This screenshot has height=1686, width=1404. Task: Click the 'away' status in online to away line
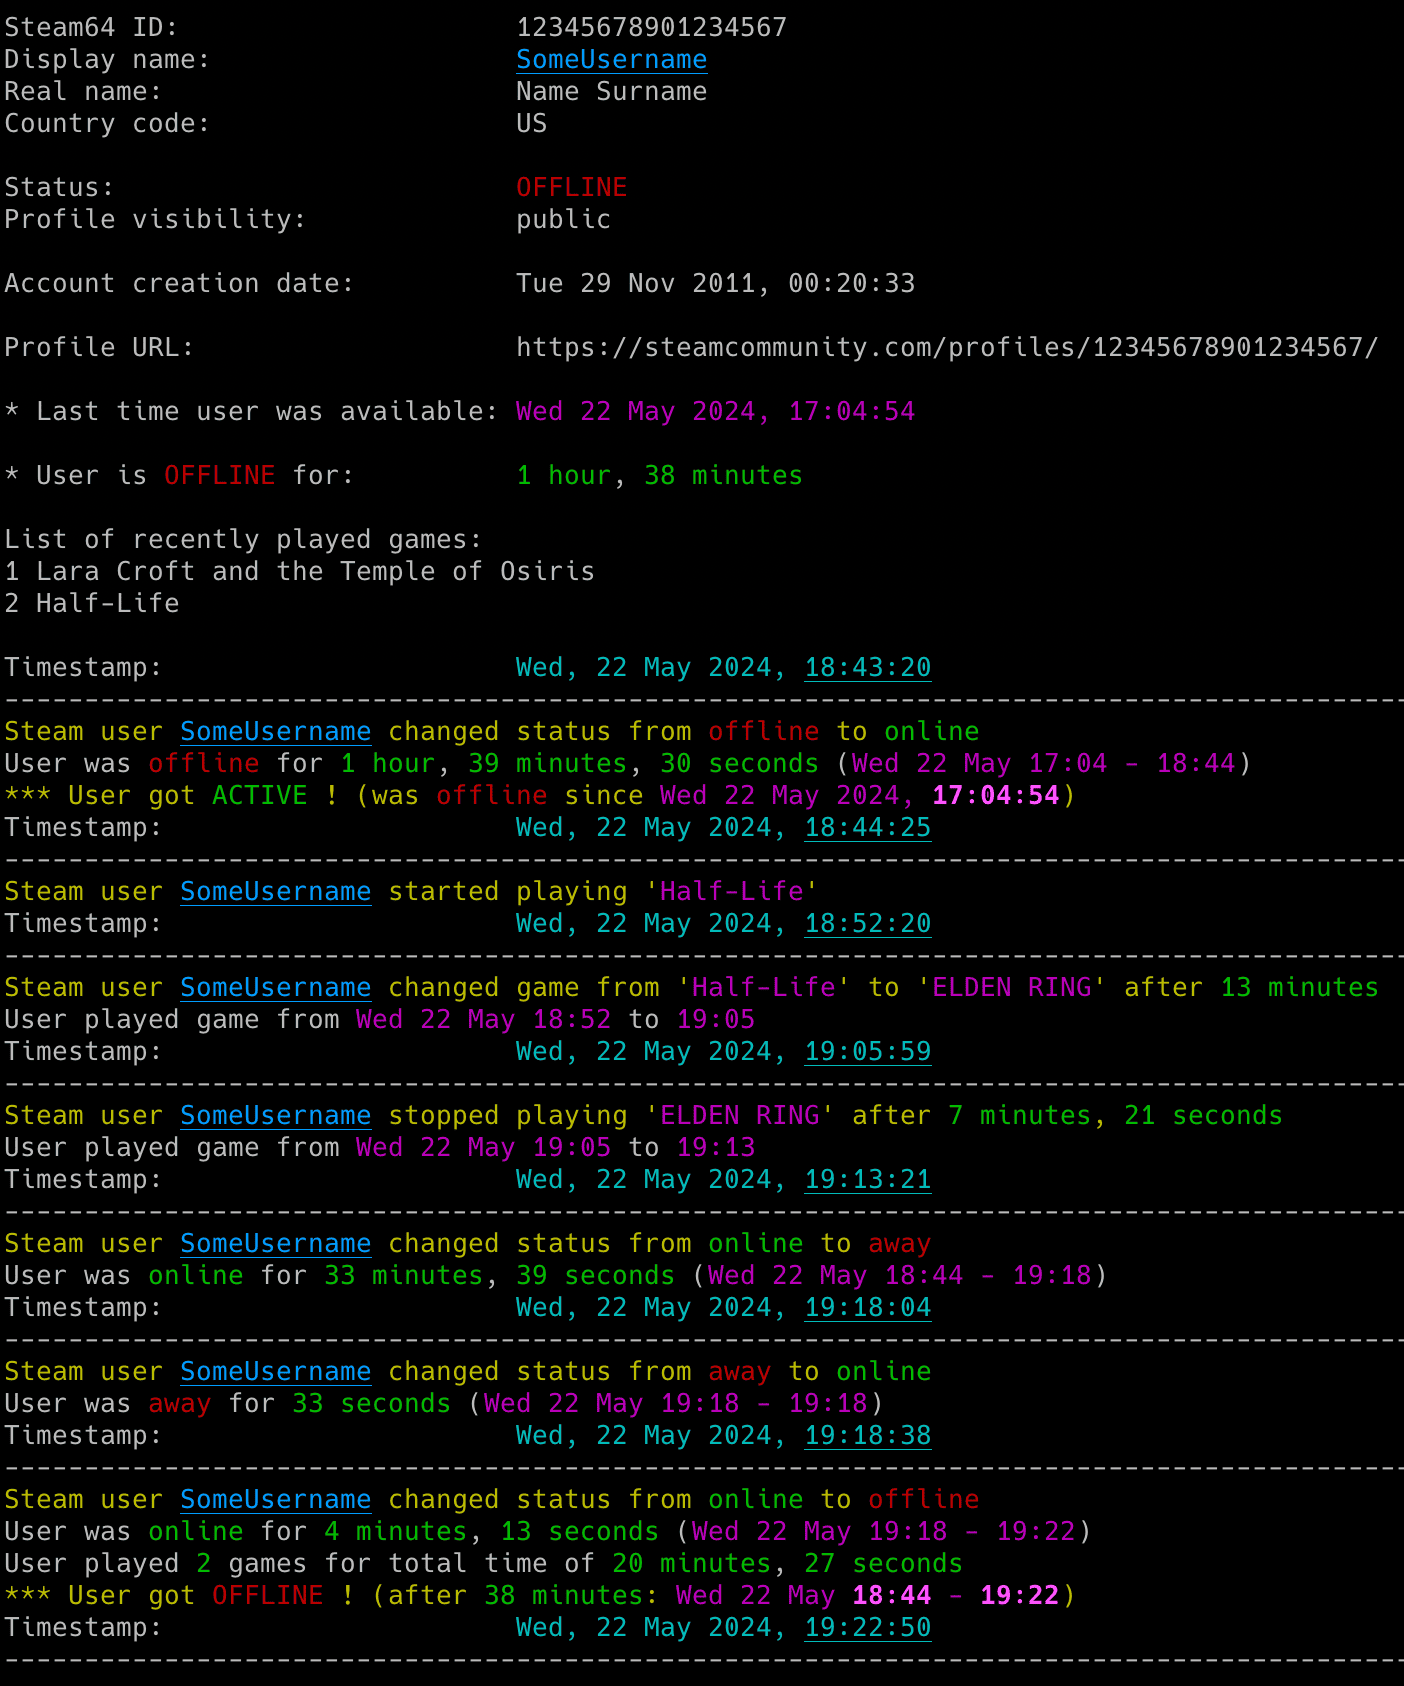point(899,1244)
